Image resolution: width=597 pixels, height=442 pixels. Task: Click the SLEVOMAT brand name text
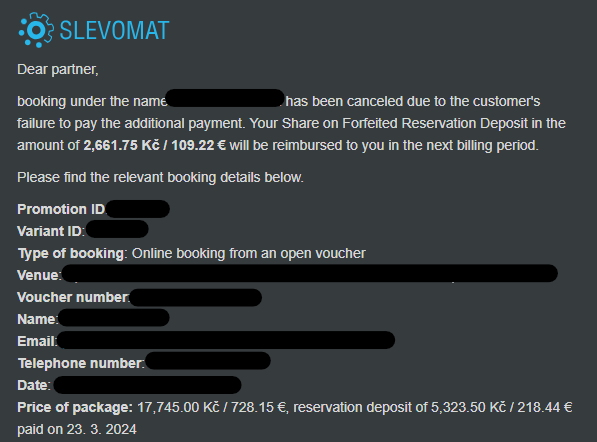click(x=114, y=30)
